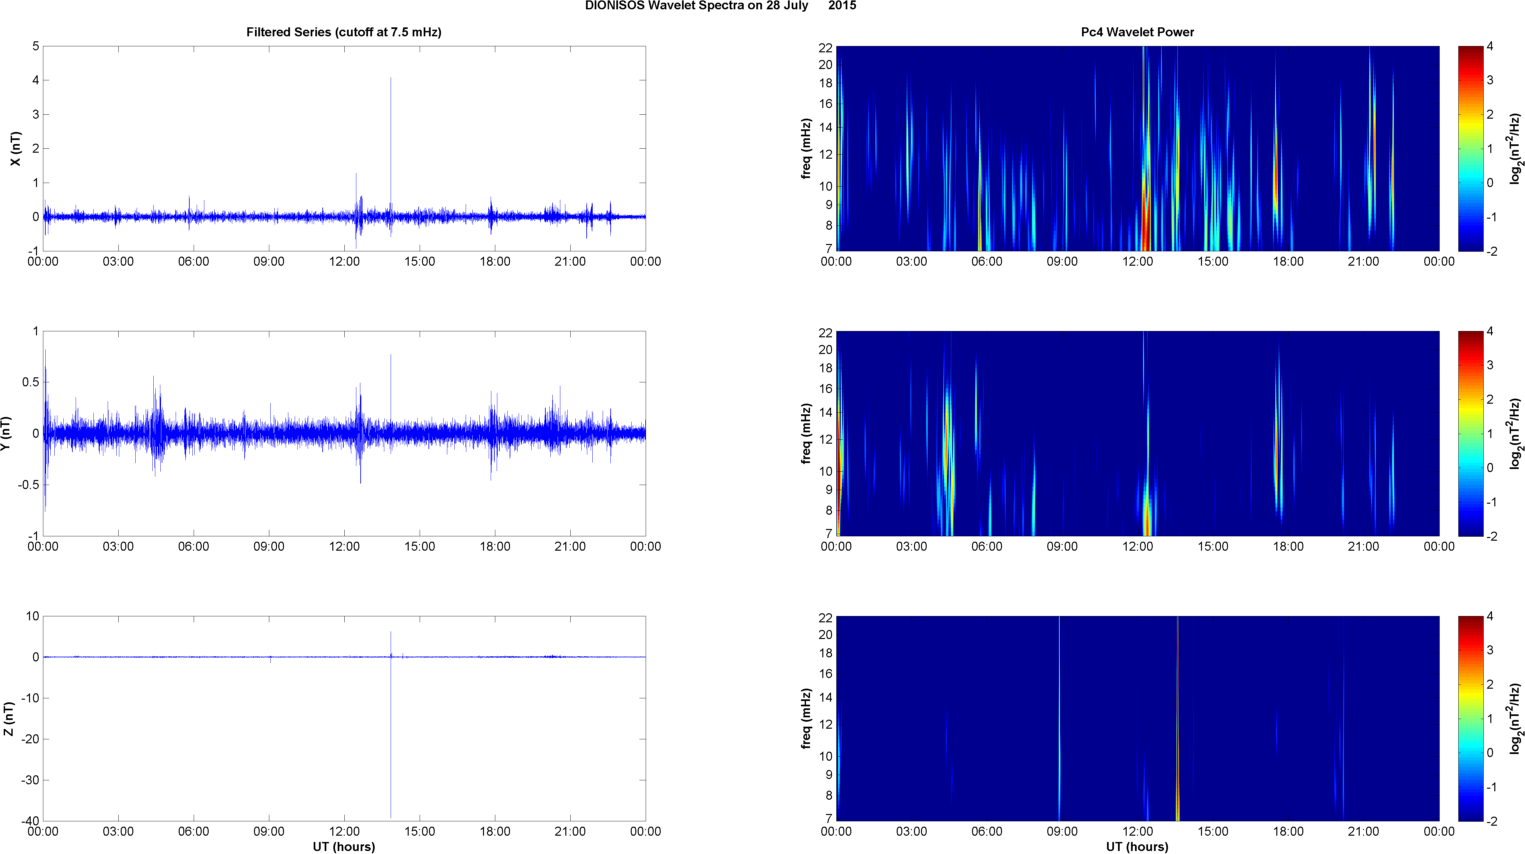The width and height of the screenshot is (1525, 854).
Task: Click the "-40" tick on the Z axis
Action: point(28,822)
